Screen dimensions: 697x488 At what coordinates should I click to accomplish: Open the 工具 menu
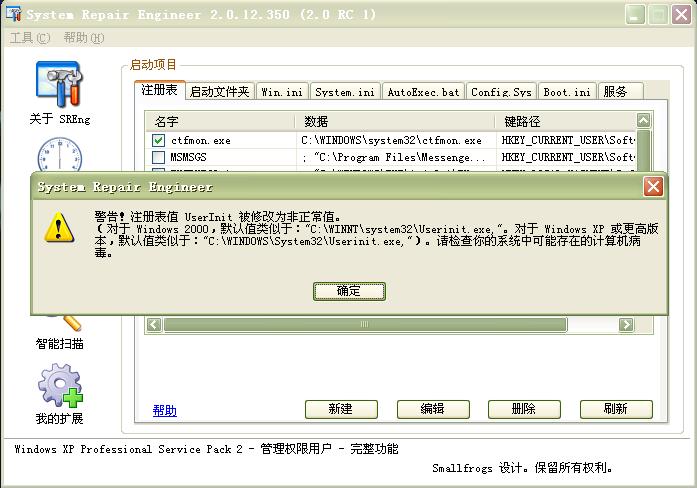click(x=30, y=38)
